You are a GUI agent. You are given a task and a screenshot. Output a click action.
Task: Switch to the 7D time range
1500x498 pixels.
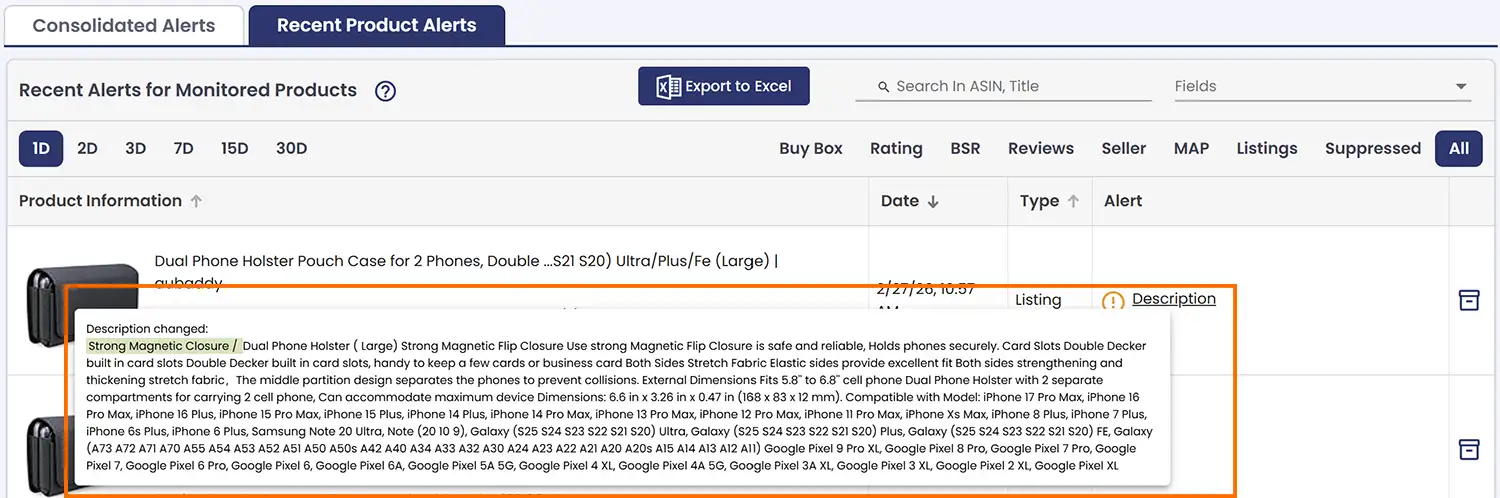183,148
